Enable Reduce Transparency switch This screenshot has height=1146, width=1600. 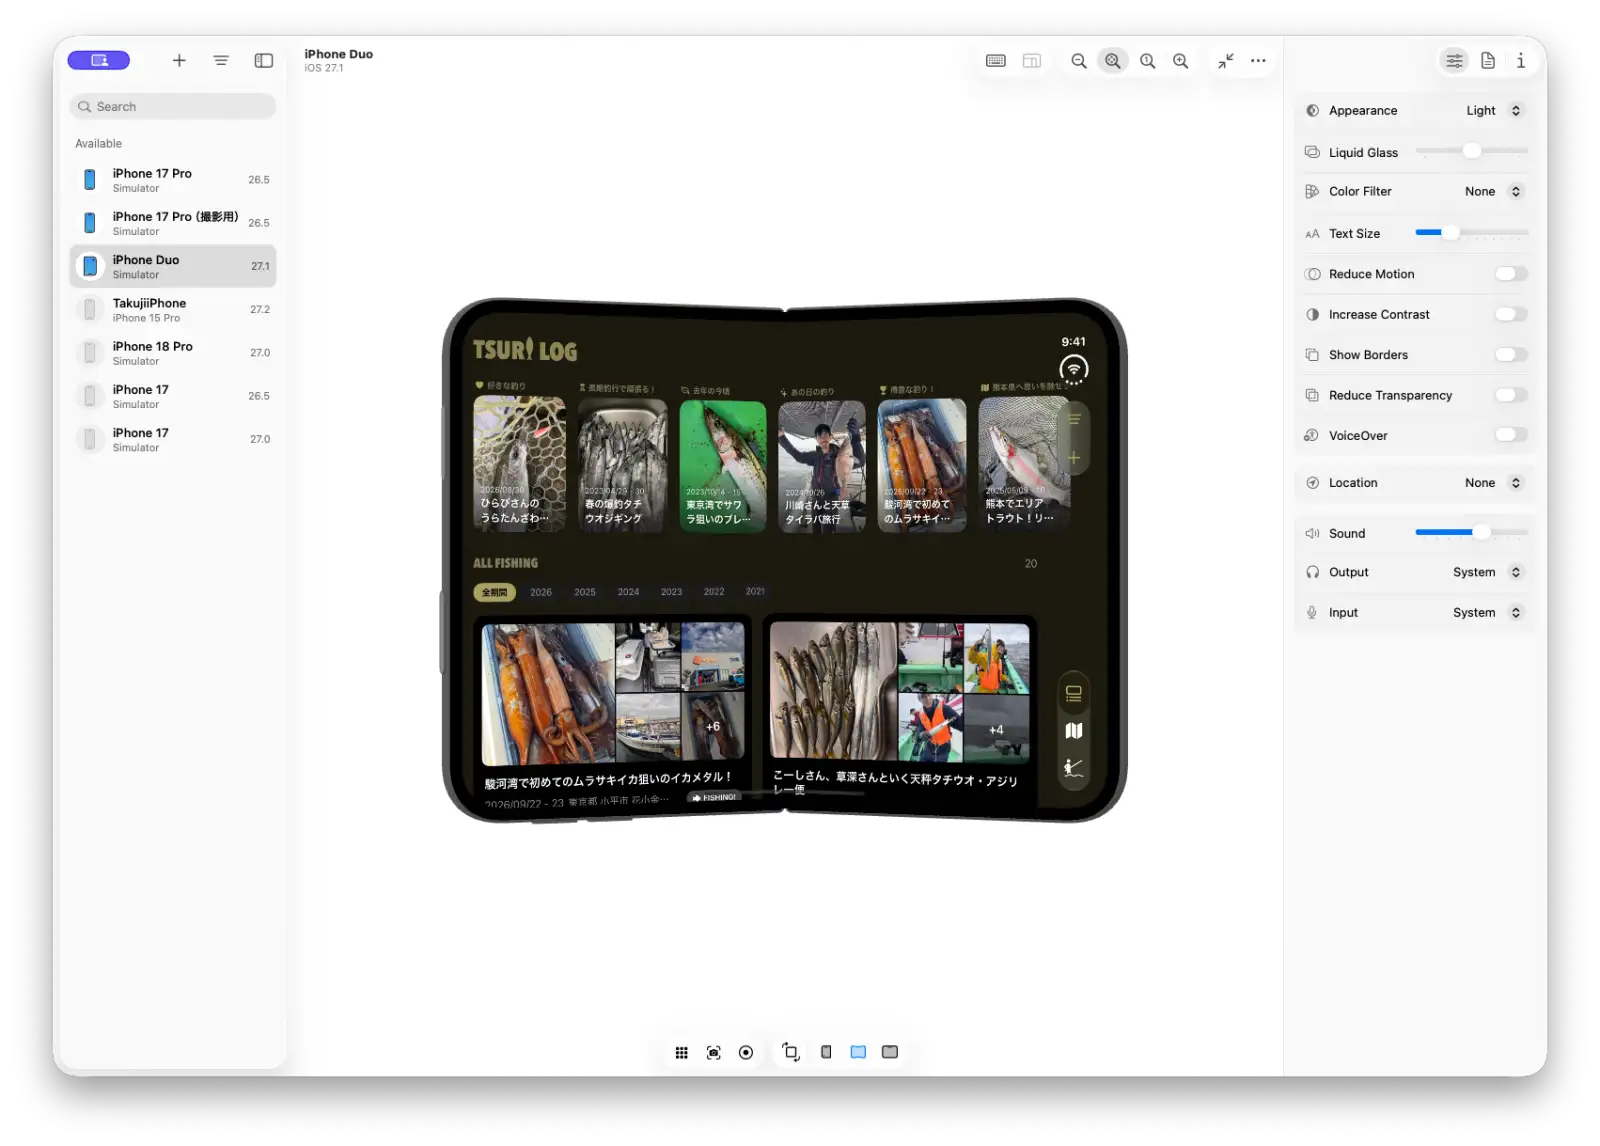(1511, 395)
